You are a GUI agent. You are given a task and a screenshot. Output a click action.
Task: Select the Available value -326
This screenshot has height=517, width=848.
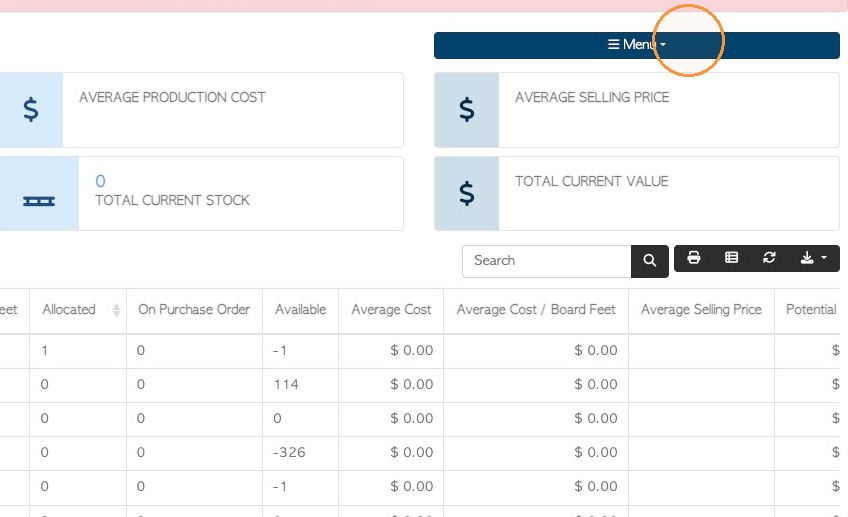coord(289,453)
